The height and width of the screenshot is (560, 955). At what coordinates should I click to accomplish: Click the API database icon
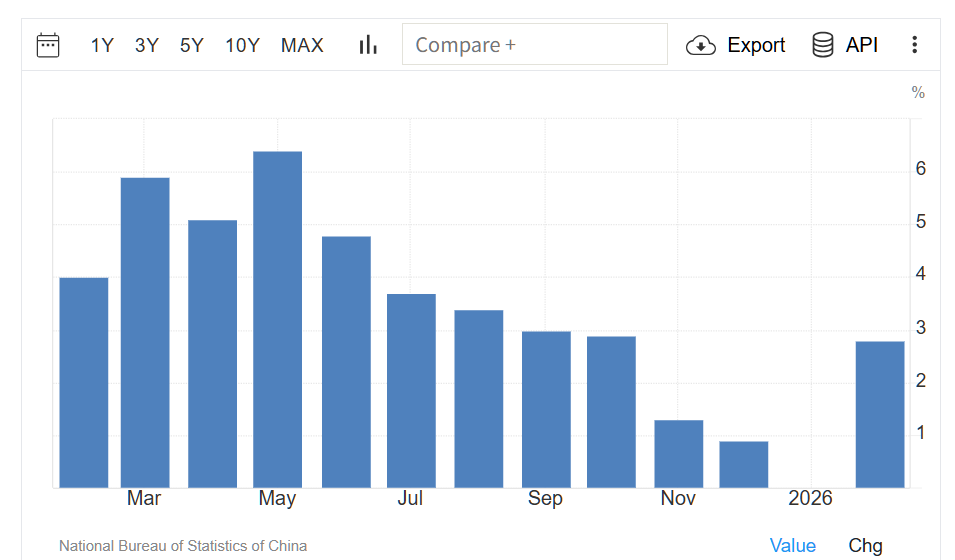[823, 45]
